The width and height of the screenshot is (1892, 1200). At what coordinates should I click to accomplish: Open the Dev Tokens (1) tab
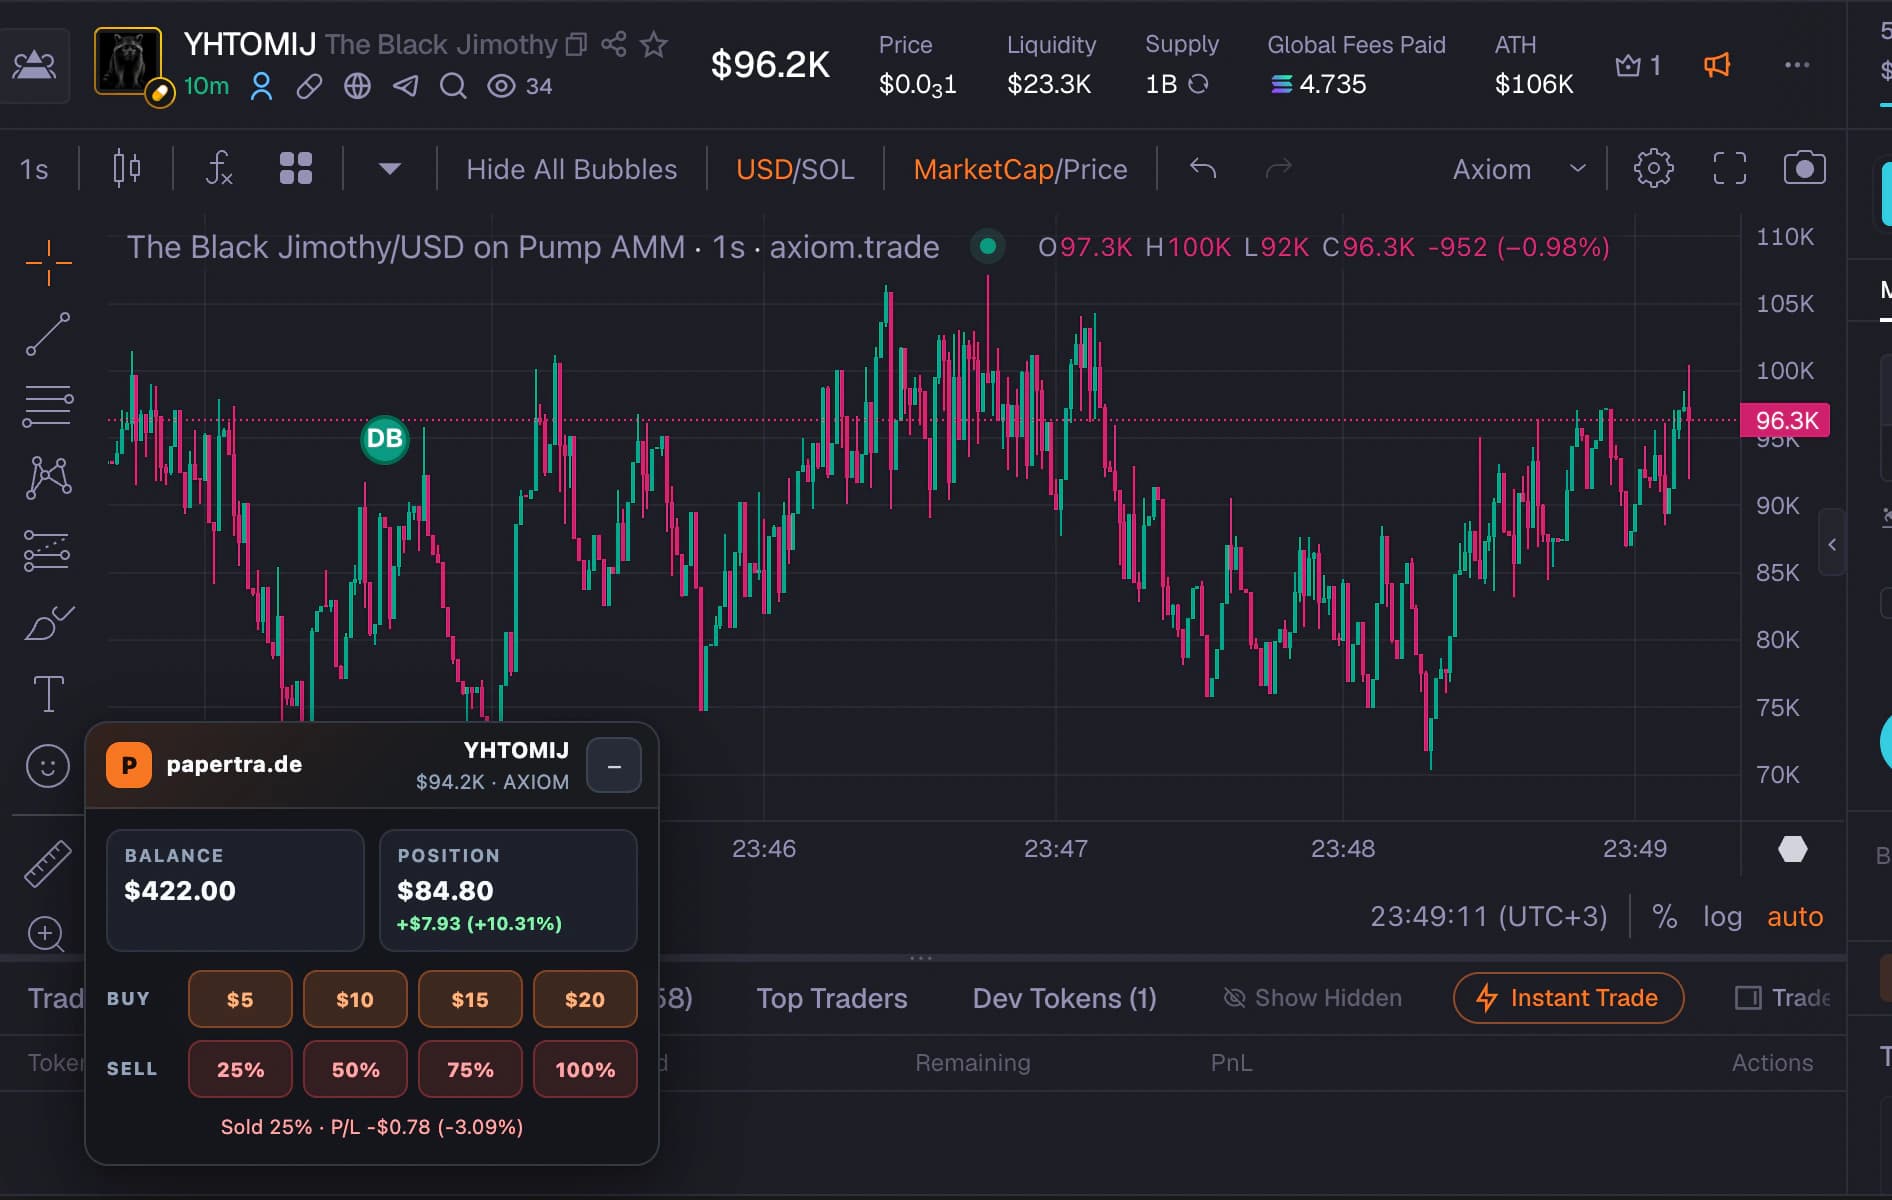pos(1065,998)
